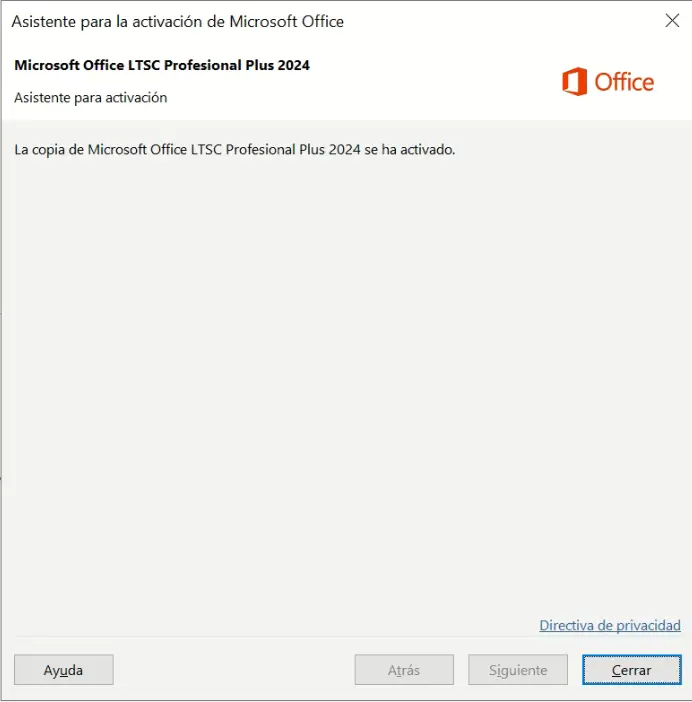
Task: Close the dialog with the title bar X
Action: coord(671,21)
